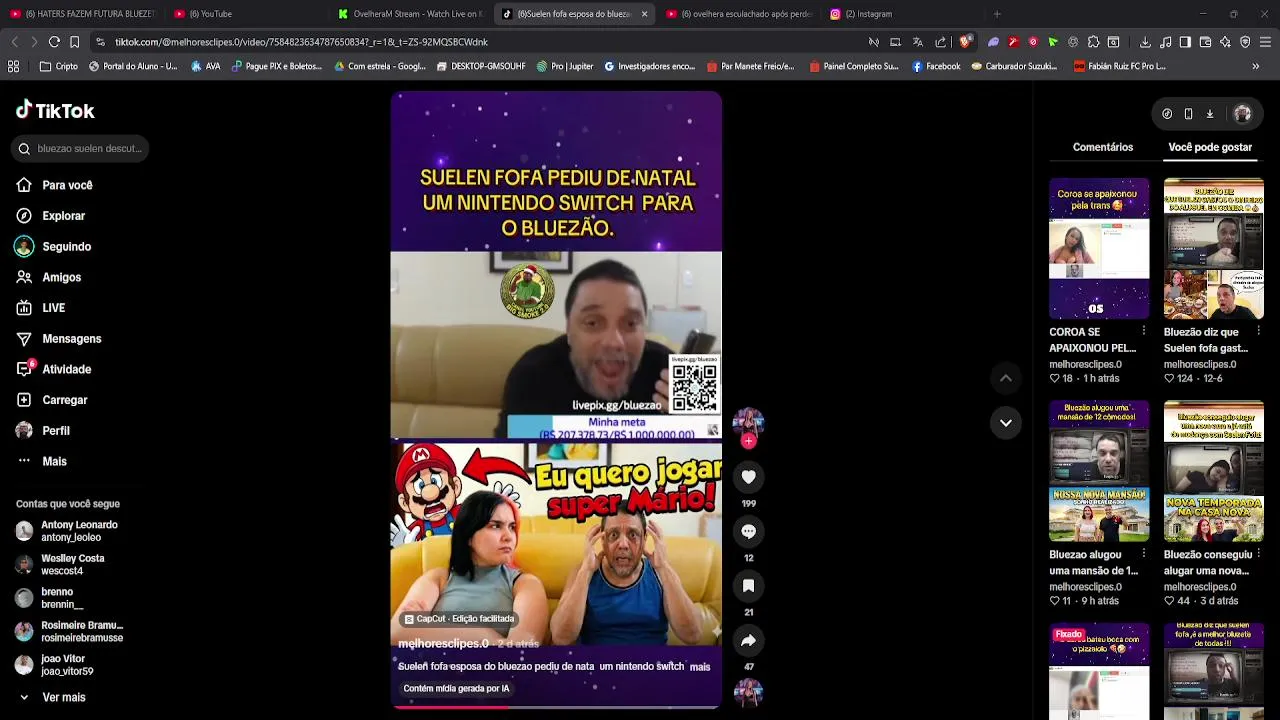Open browser downloads icon
The width and height of the screenshot is (1280, 720).
1146,42
